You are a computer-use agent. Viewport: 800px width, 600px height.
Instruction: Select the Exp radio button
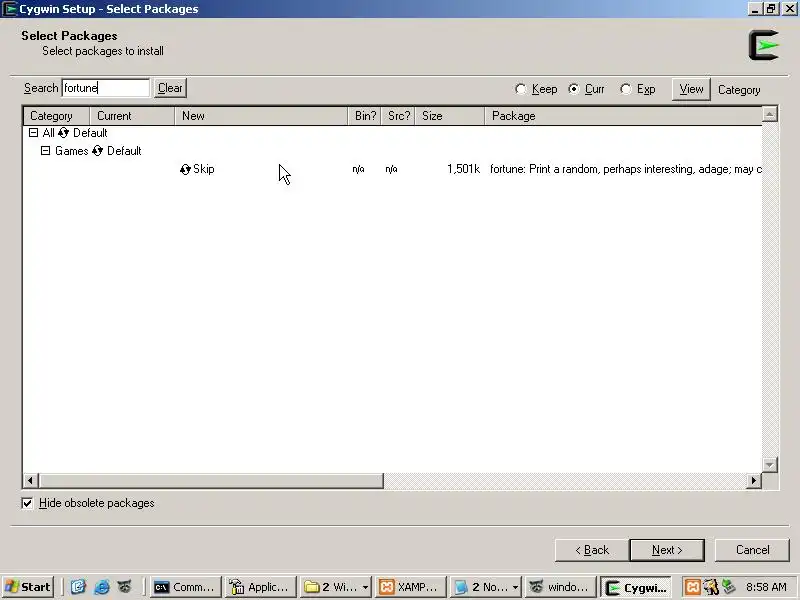626,89
